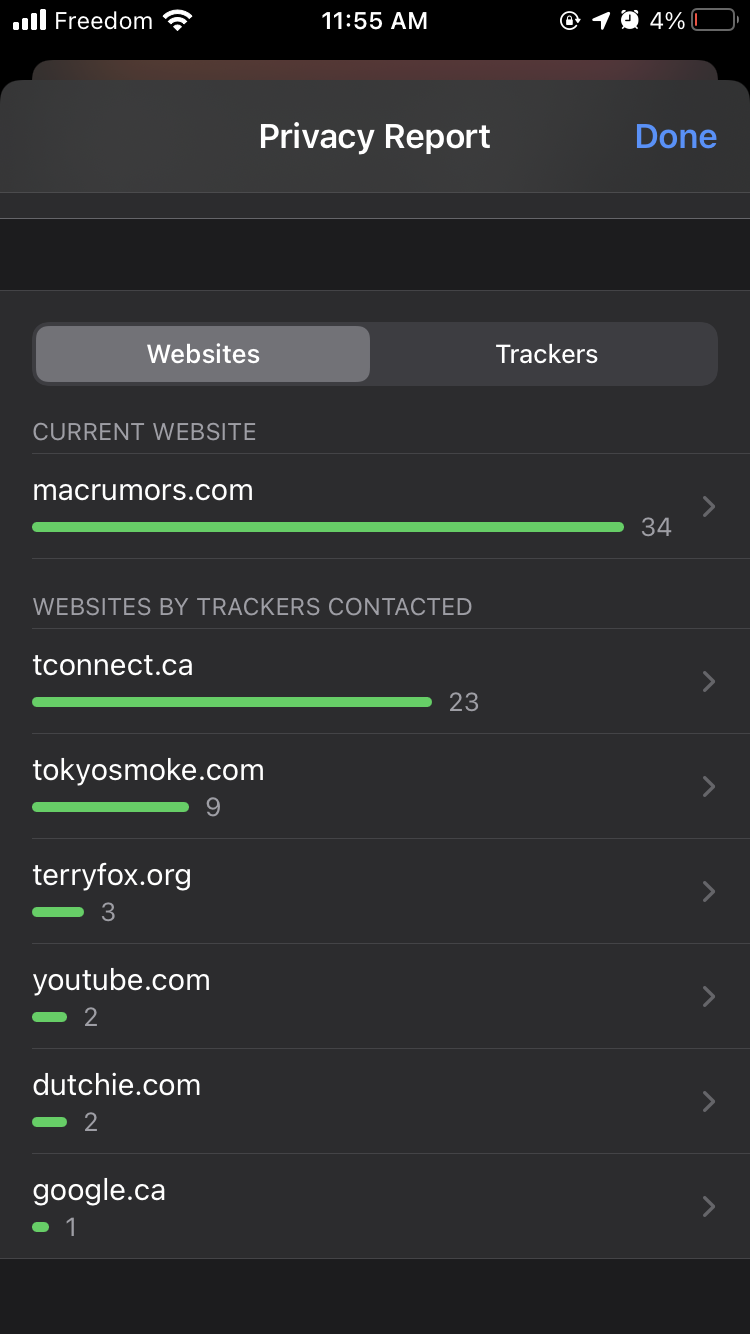Tap the 11:55 AM clock
750x1334 pixels.
375,21
